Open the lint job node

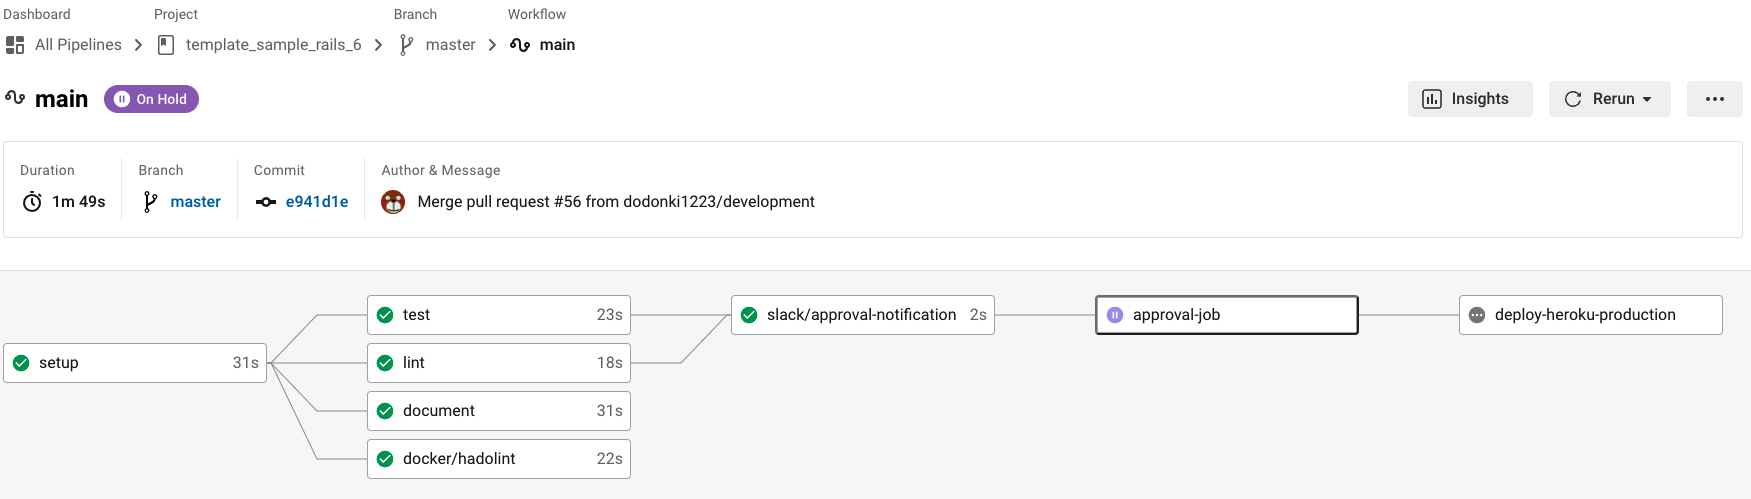pos(499,363)
